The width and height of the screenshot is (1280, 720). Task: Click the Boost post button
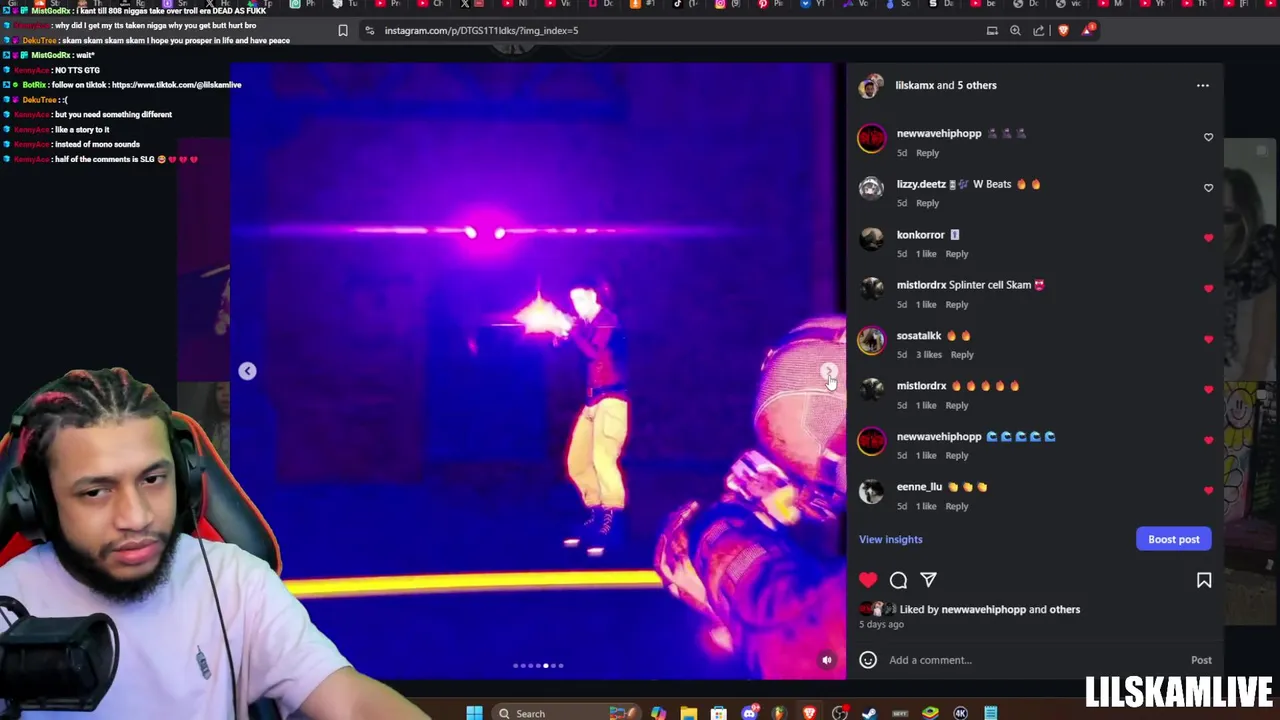click(x=1174, y=539)
